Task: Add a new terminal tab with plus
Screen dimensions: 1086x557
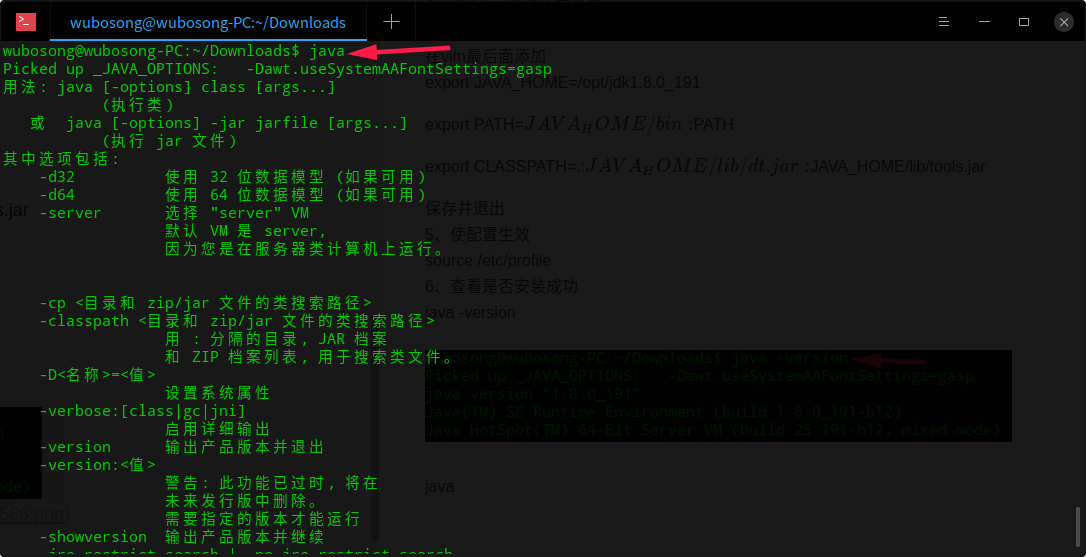Action: [391, 22]
